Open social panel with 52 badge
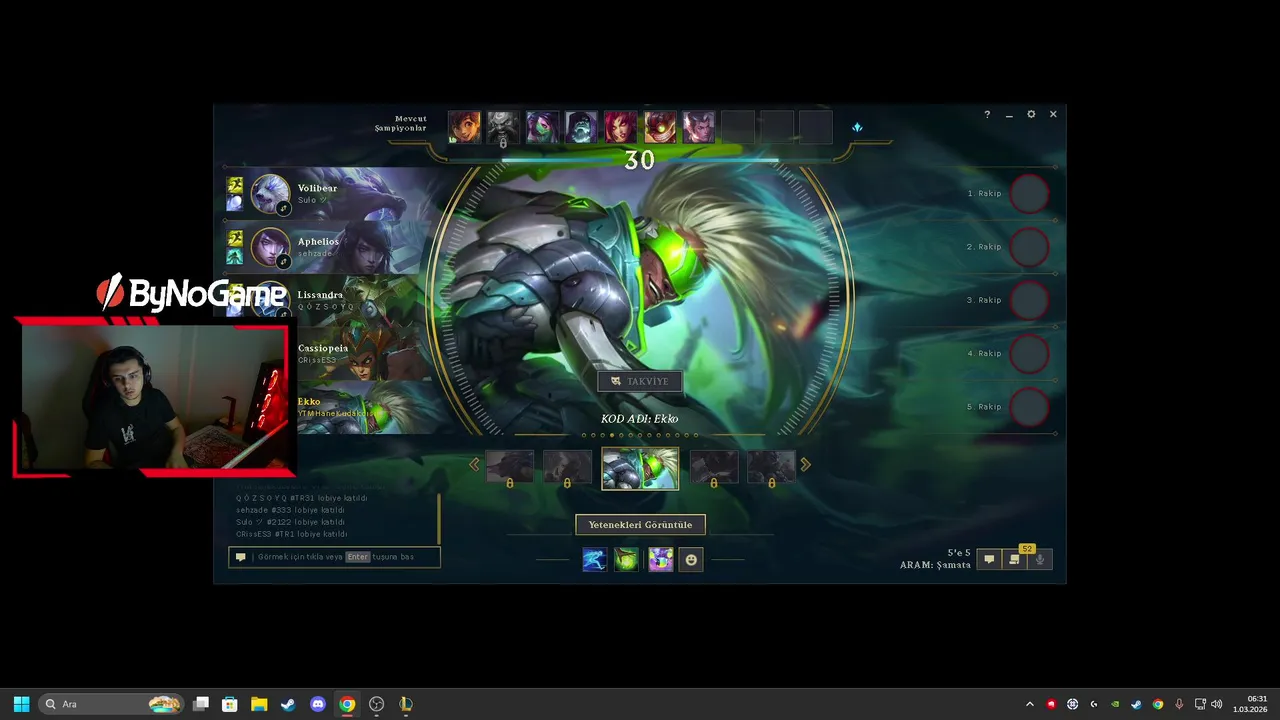The image size is (1280, 720). 1014,560
